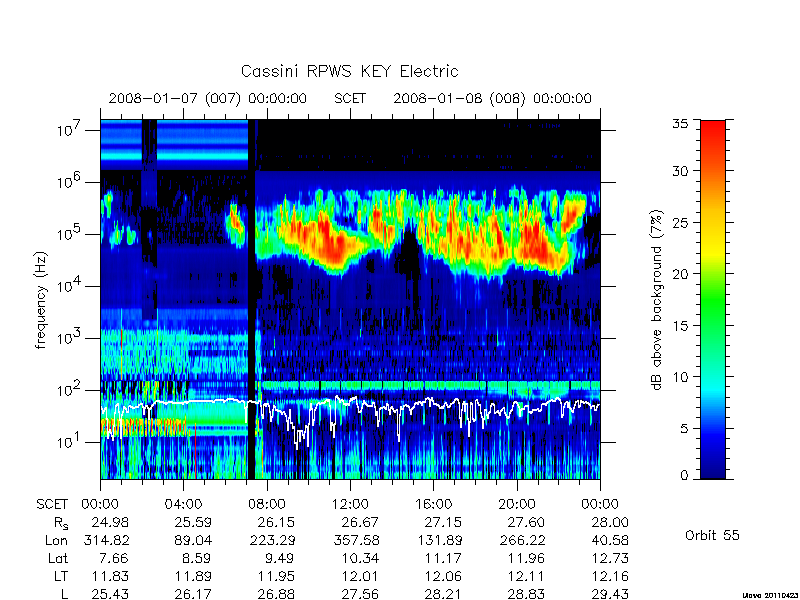800x600 pixels.
Task: Click the SCET time label 08:00
Action: 267,504
